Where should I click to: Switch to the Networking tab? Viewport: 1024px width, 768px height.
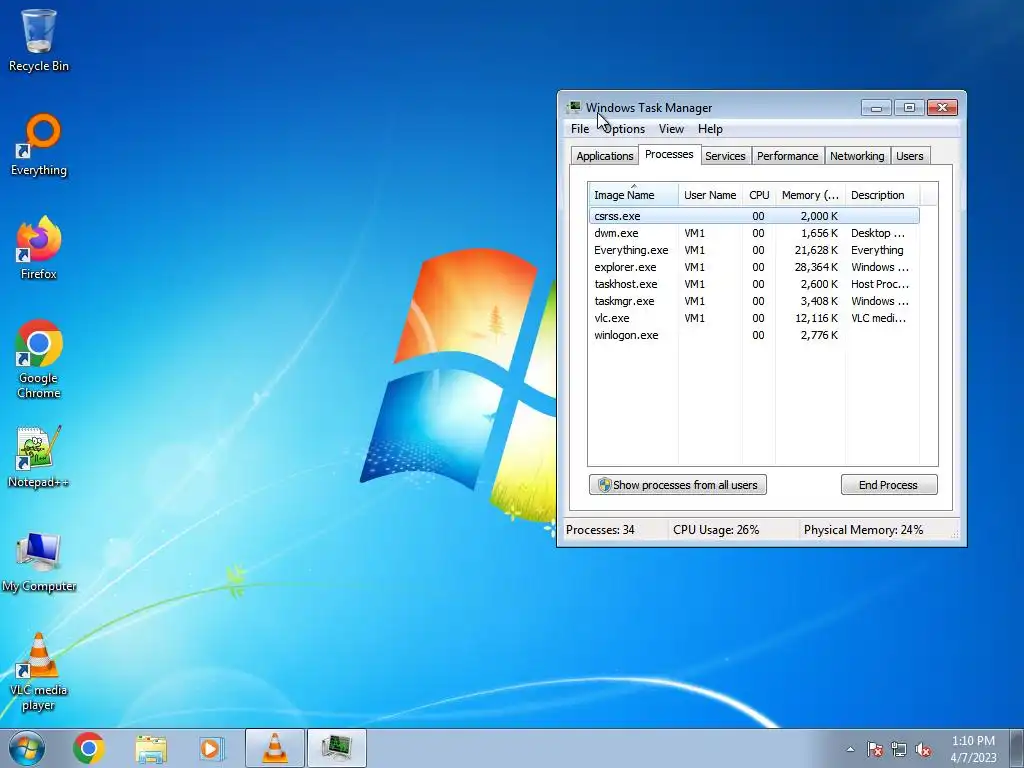[x=857, y=156]
